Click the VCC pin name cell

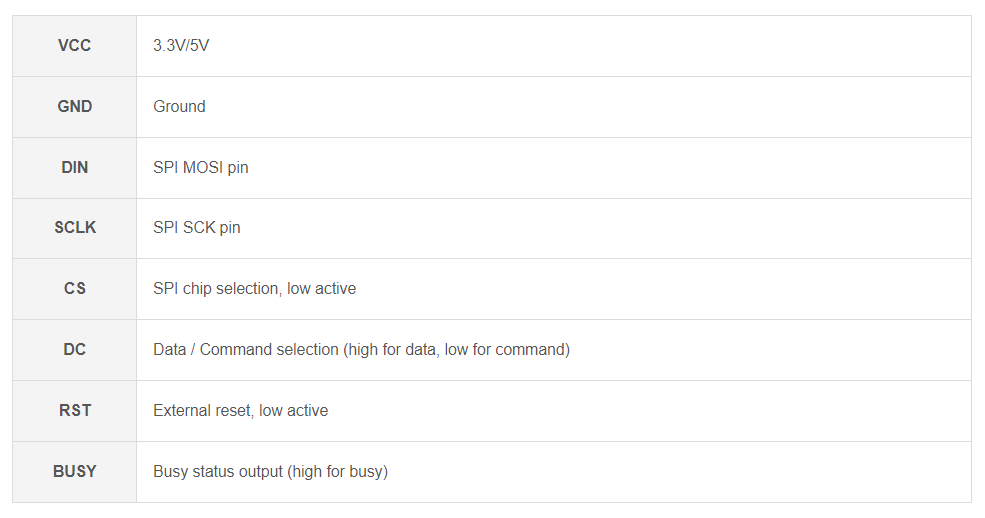(75, 46)
